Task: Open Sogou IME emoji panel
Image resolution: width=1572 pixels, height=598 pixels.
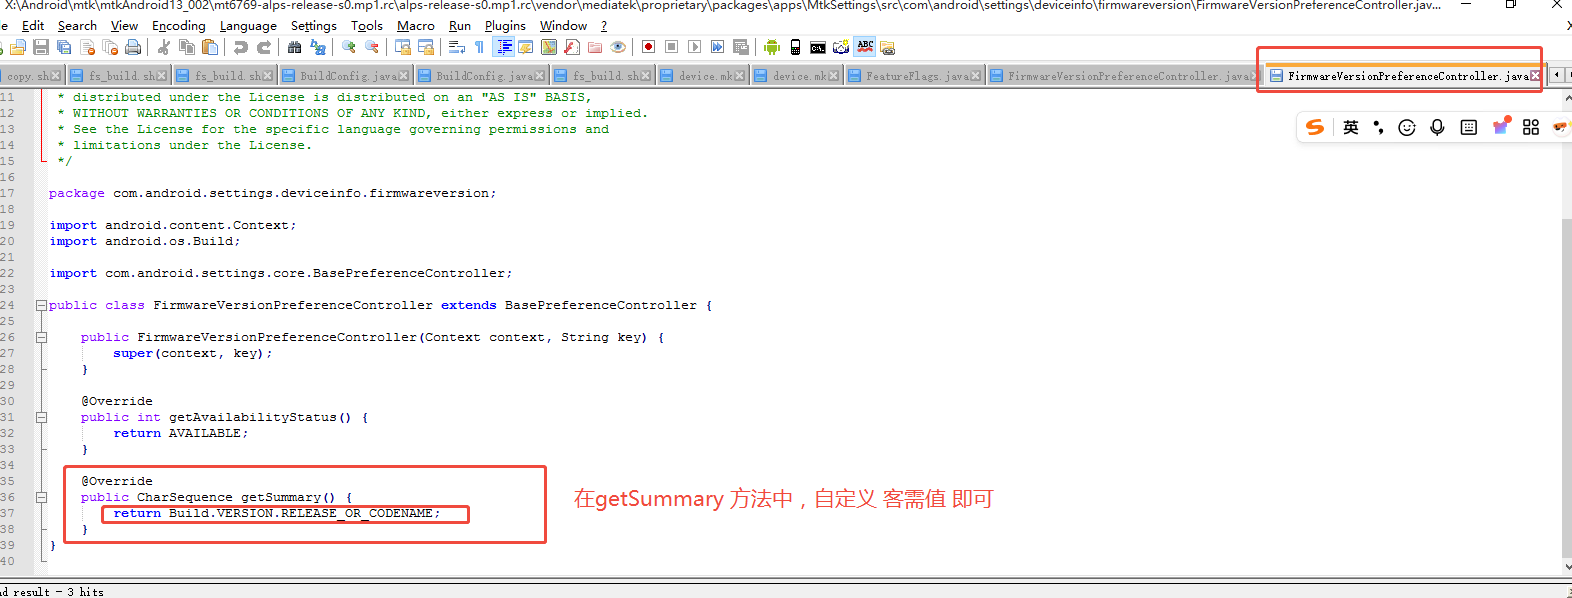Action: (x=1407, y=127)
